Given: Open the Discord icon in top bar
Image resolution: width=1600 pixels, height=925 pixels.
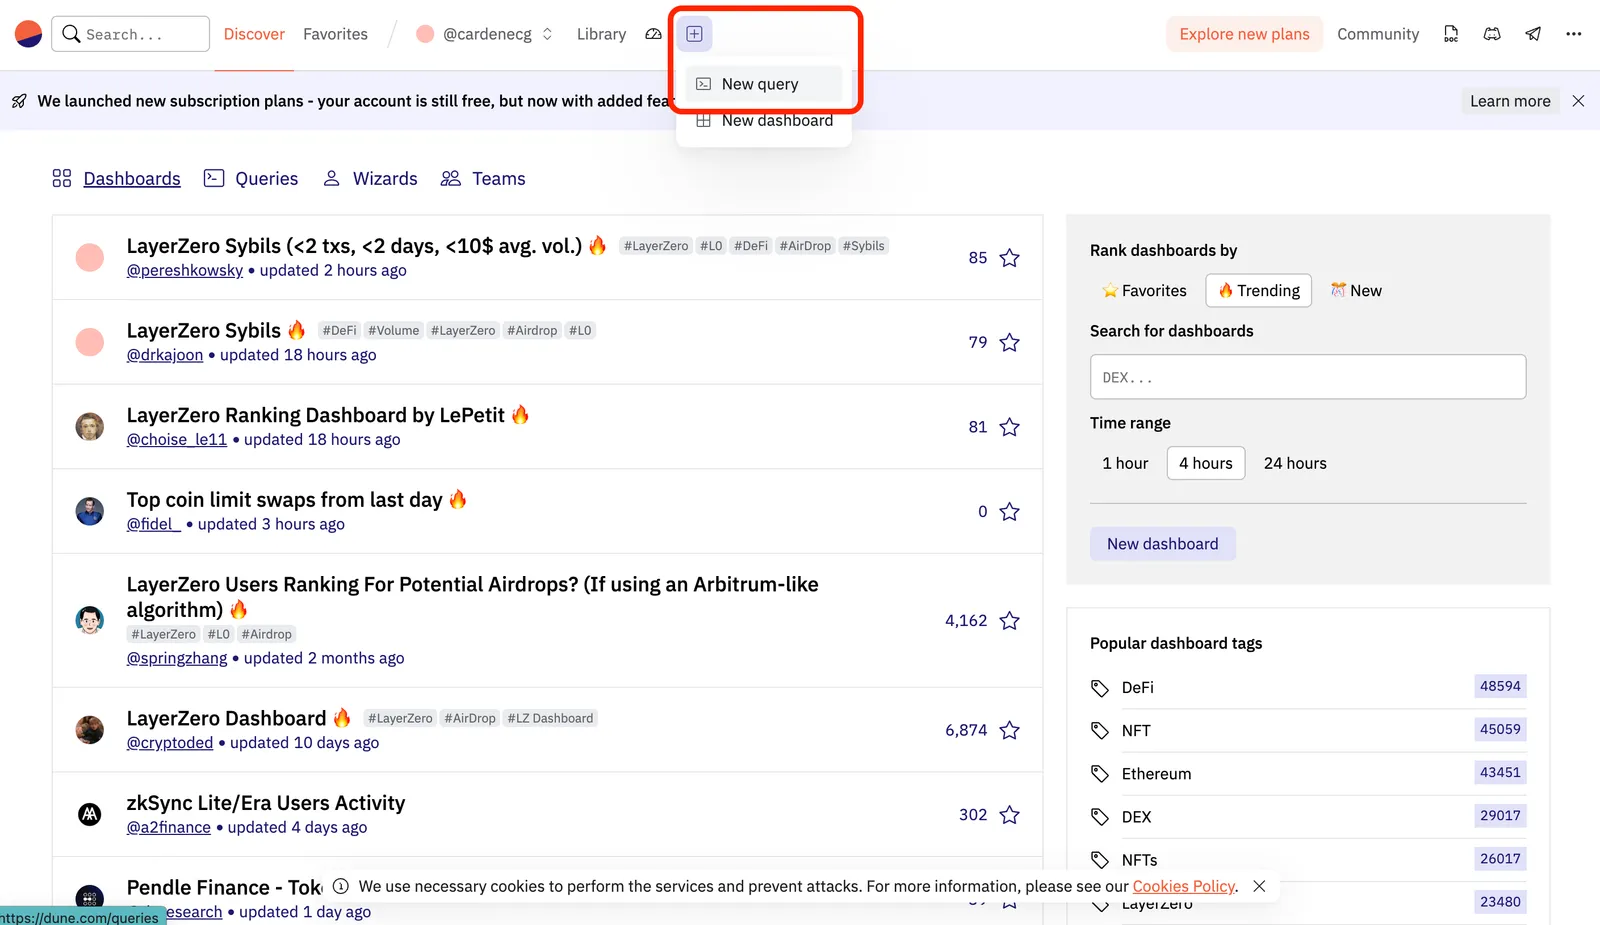Looking at the screenshot, I should click(x=1492, y=34).
